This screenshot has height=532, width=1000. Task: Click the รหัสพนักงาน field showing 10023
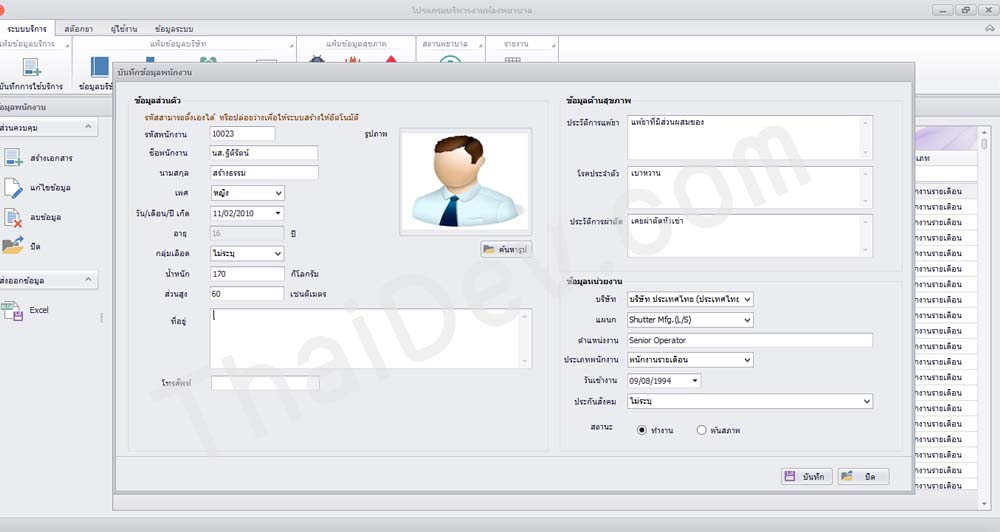tap(242, 134)
